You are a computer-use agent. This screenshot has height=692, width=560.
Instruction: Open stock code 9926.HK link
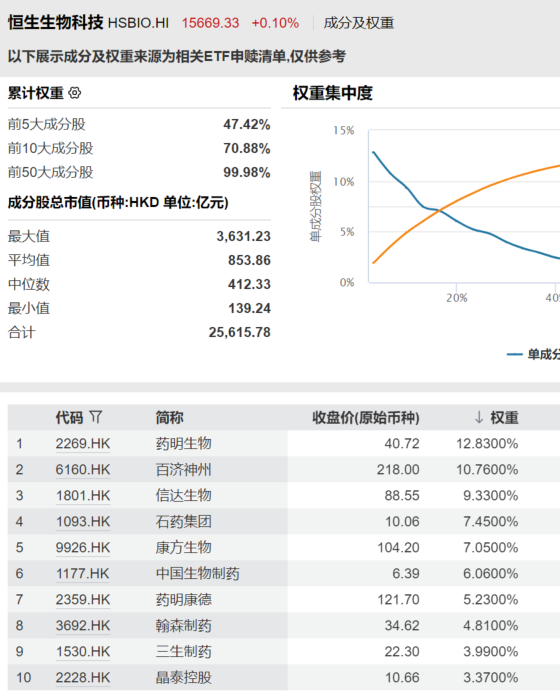point(83,548)
